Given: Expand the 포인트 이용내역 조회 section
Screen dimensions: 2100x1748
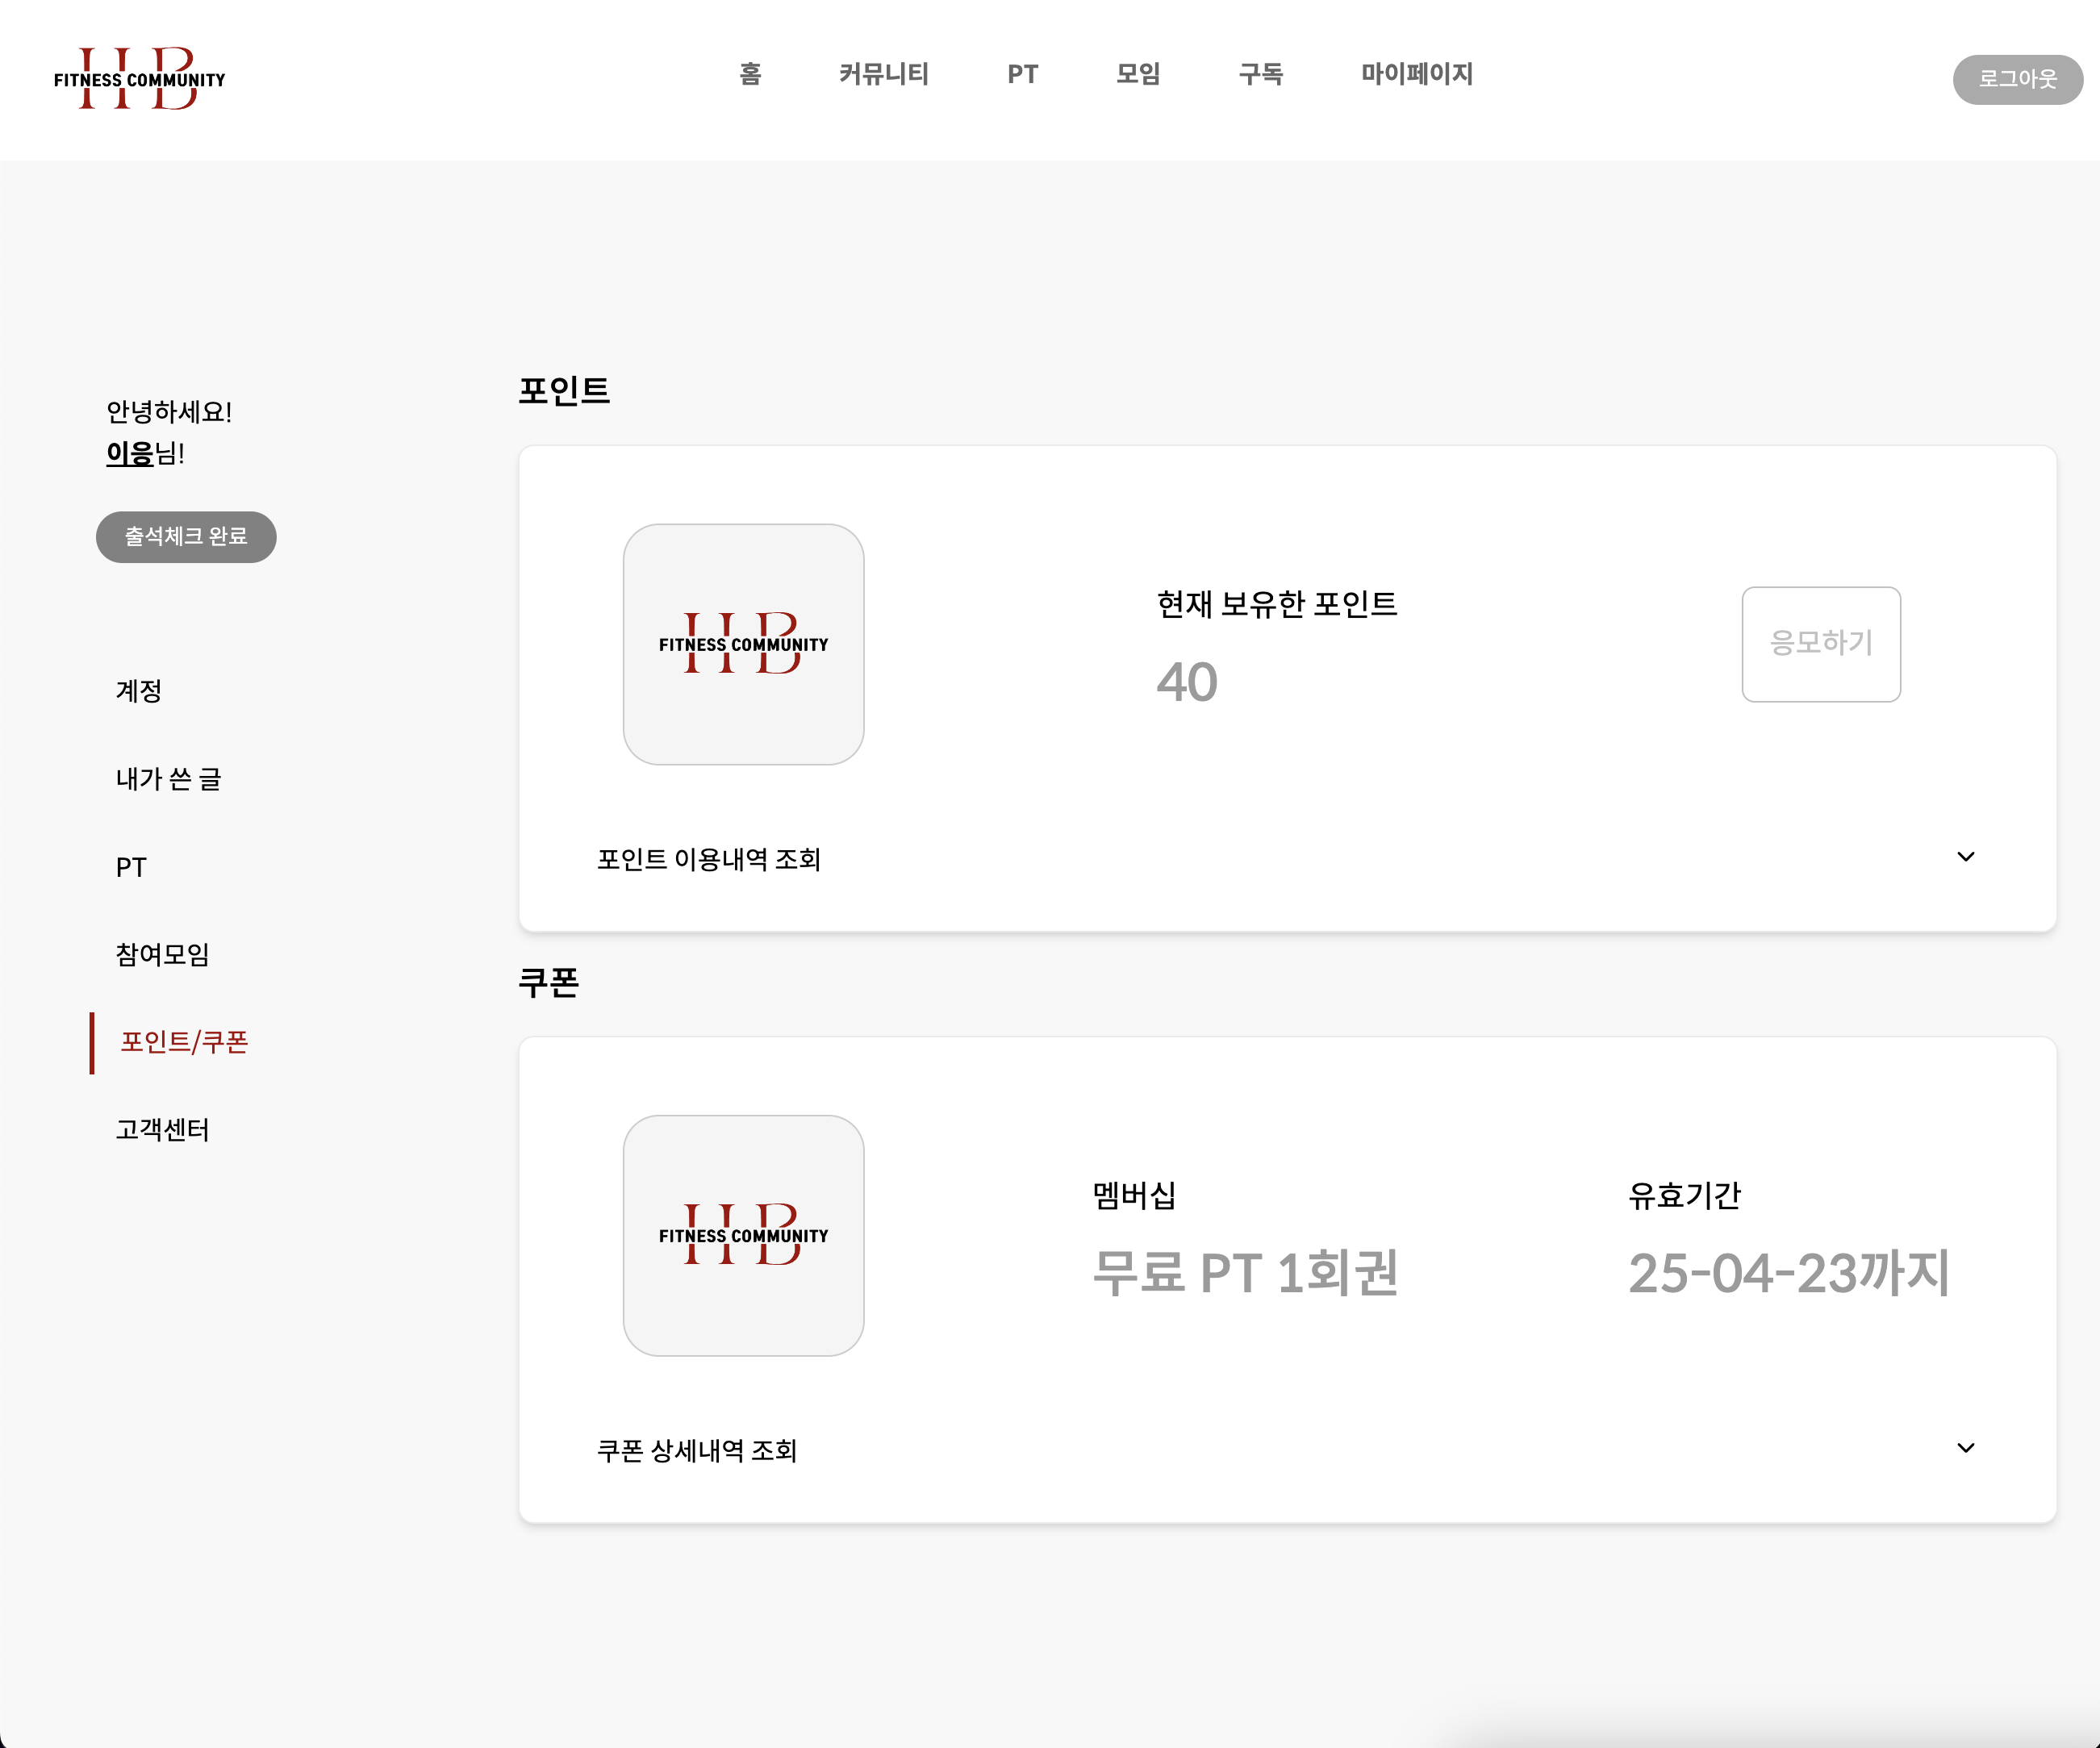Looking at the screenshot, I should pos(711,858).
